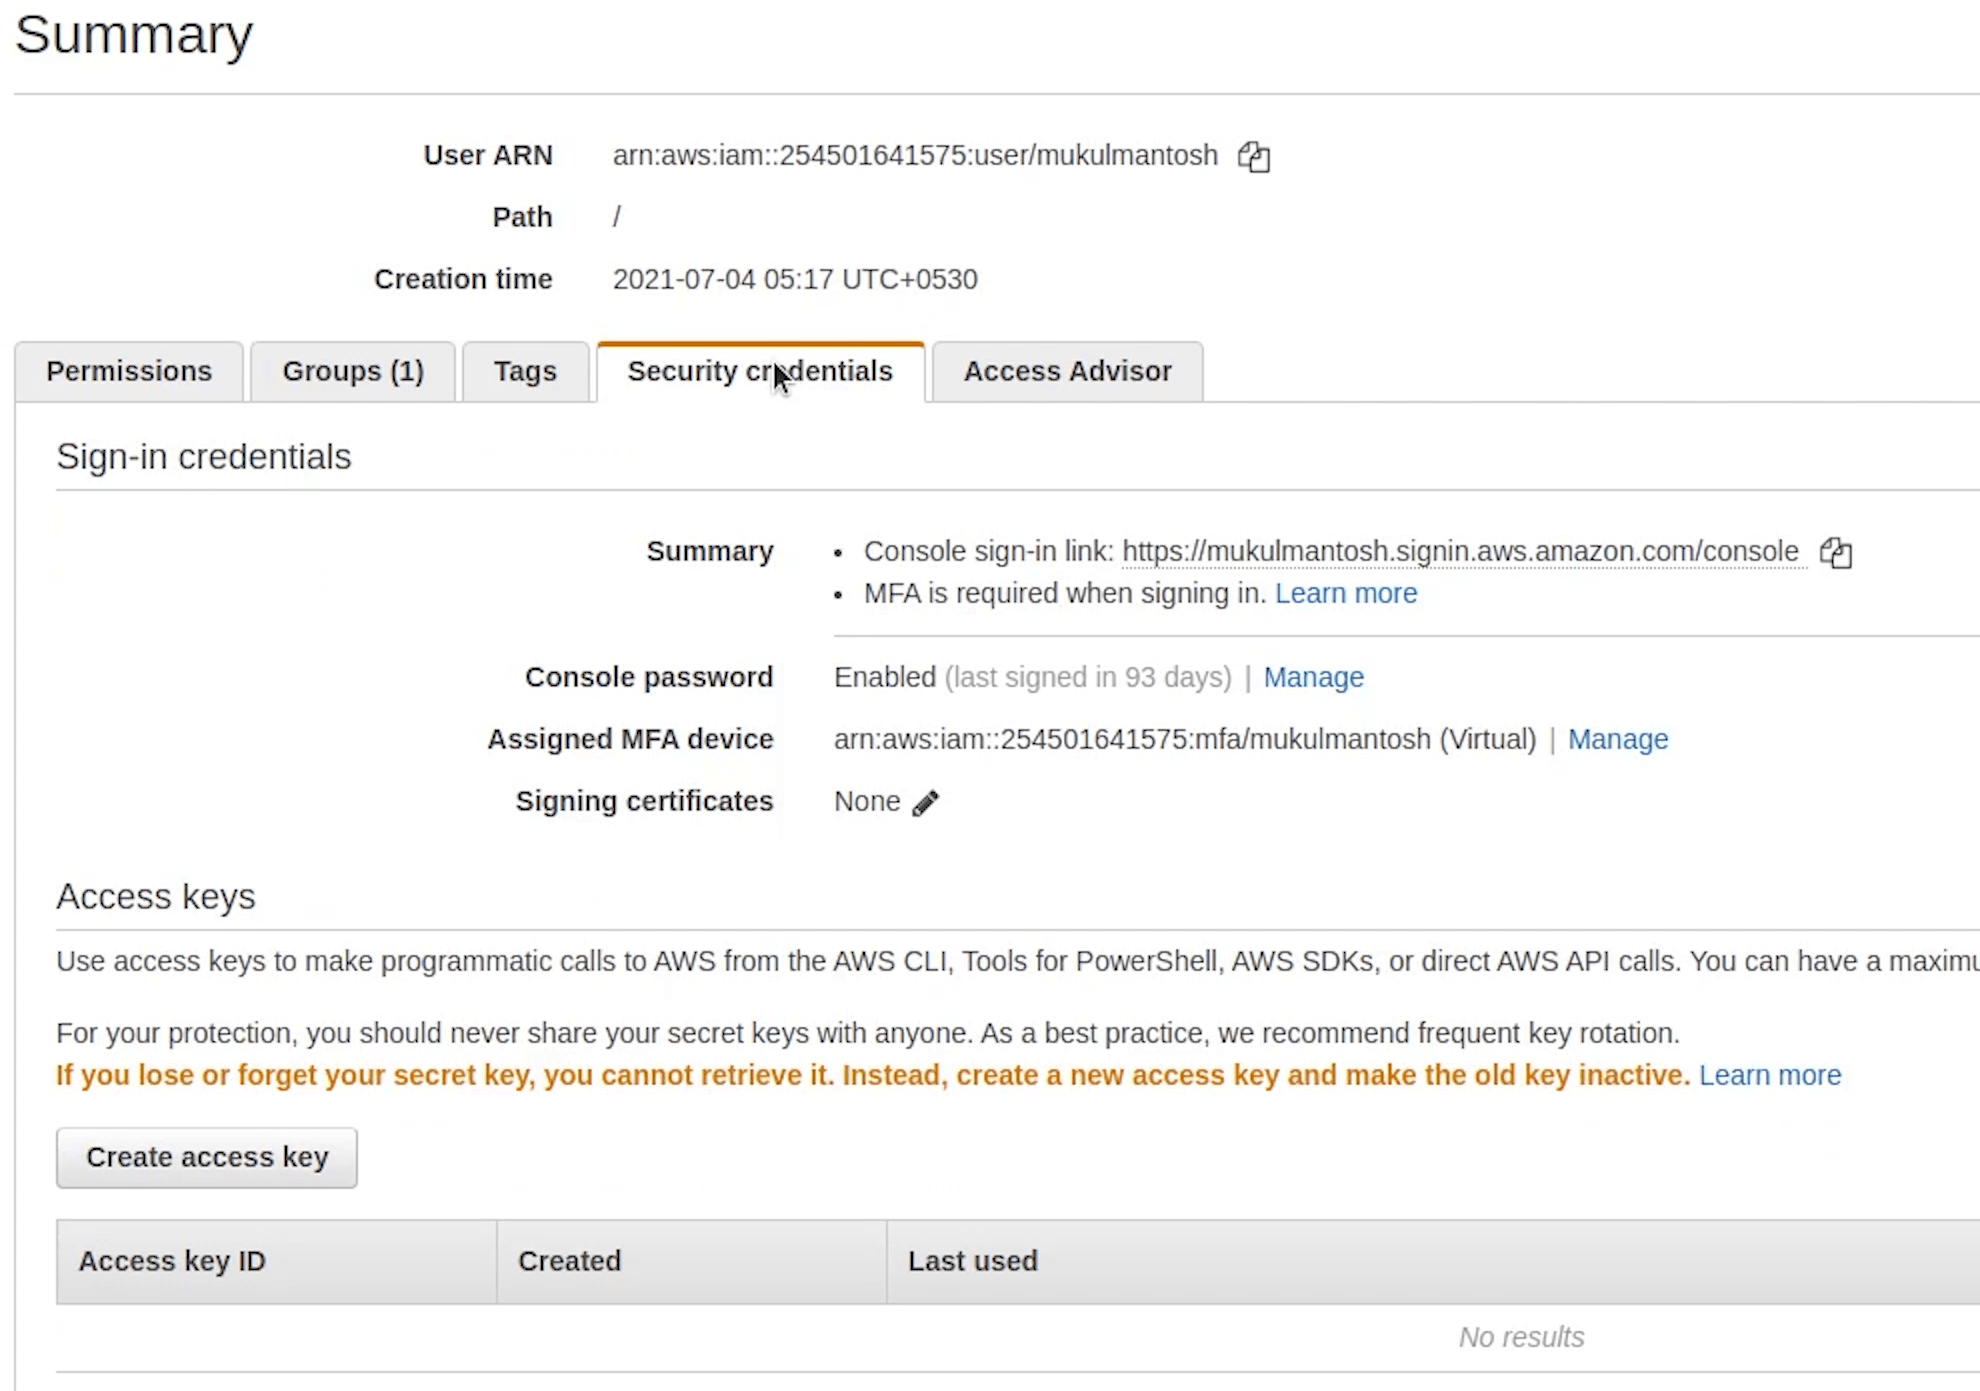The width and height of the screenshot is (1980, 1391).
Task: Open the Permissions tab
Action: (x=129, y=372)
